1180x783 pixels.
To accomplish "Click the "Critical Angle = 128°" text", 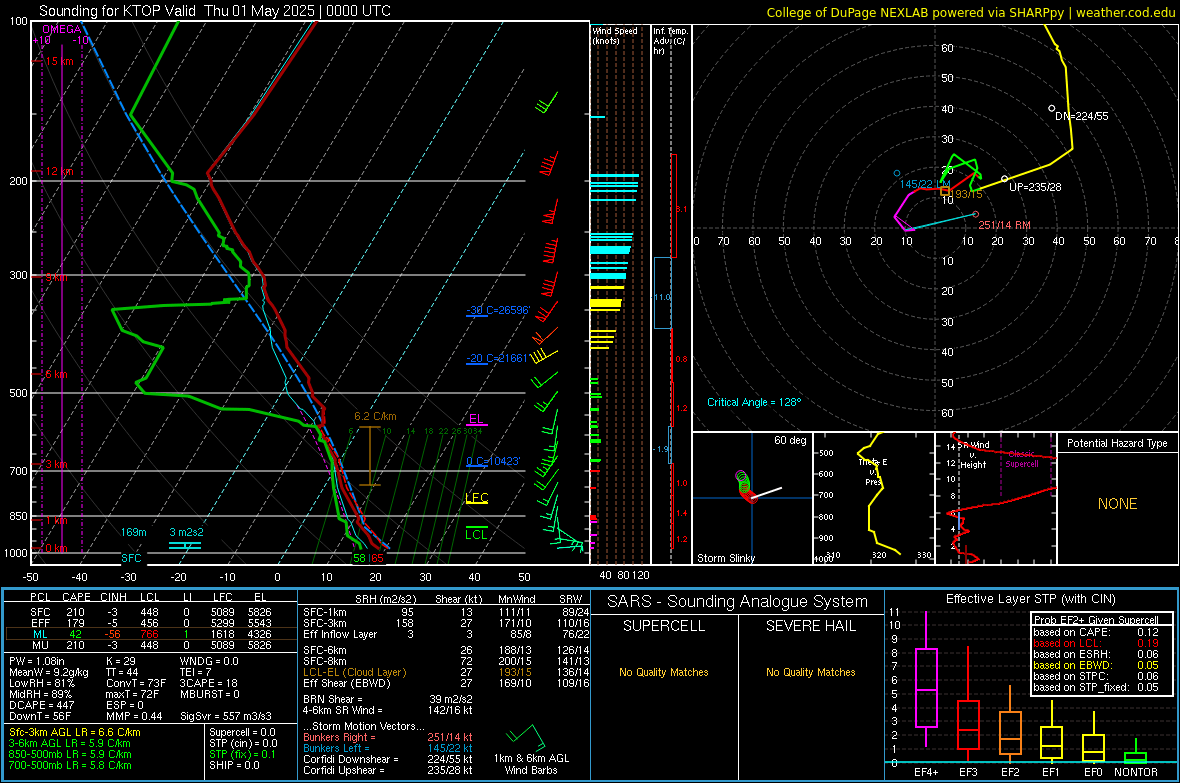I will click(754, 403).
